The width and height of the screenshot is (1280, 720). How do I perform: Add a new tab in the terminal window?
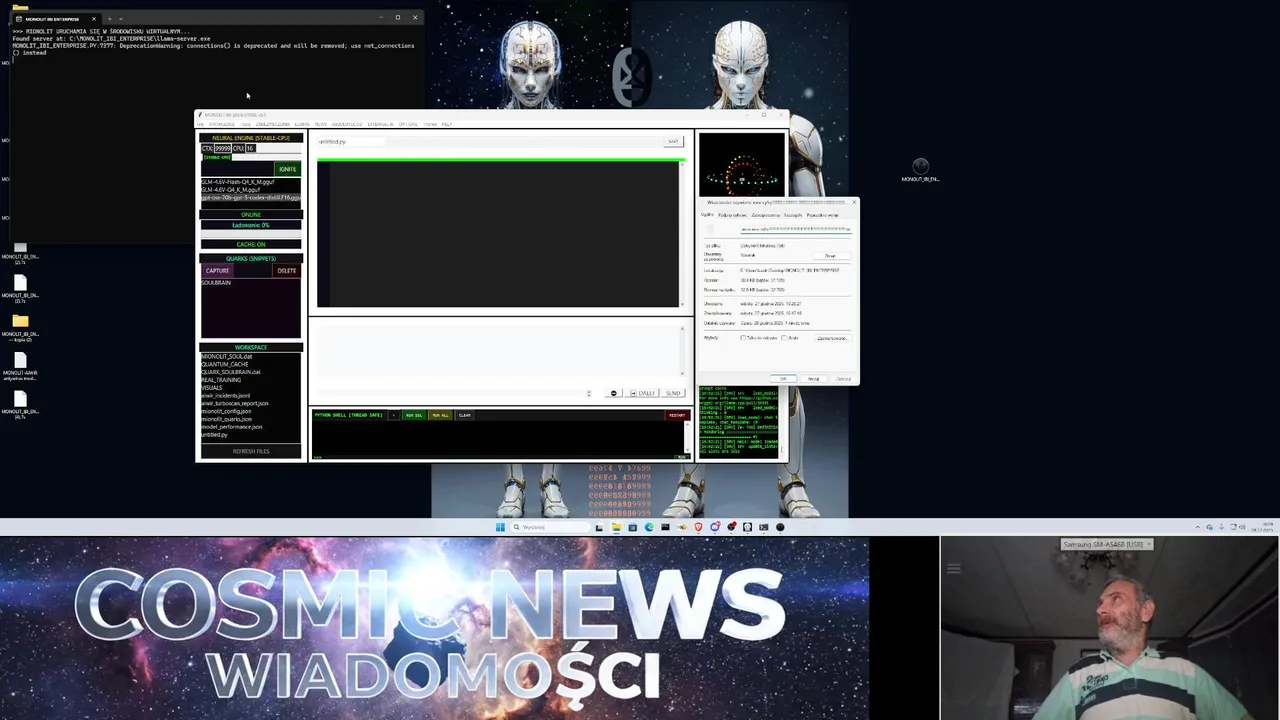coord(110,18)
